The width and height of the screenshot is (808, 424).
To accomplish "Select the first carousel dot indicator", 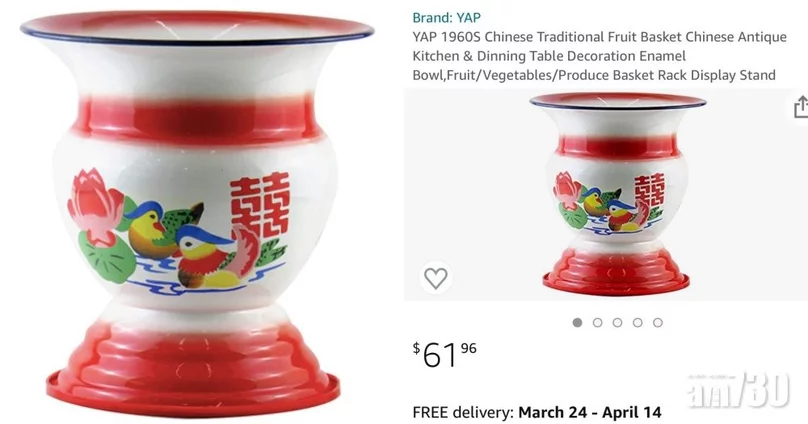I will [577, 323].
